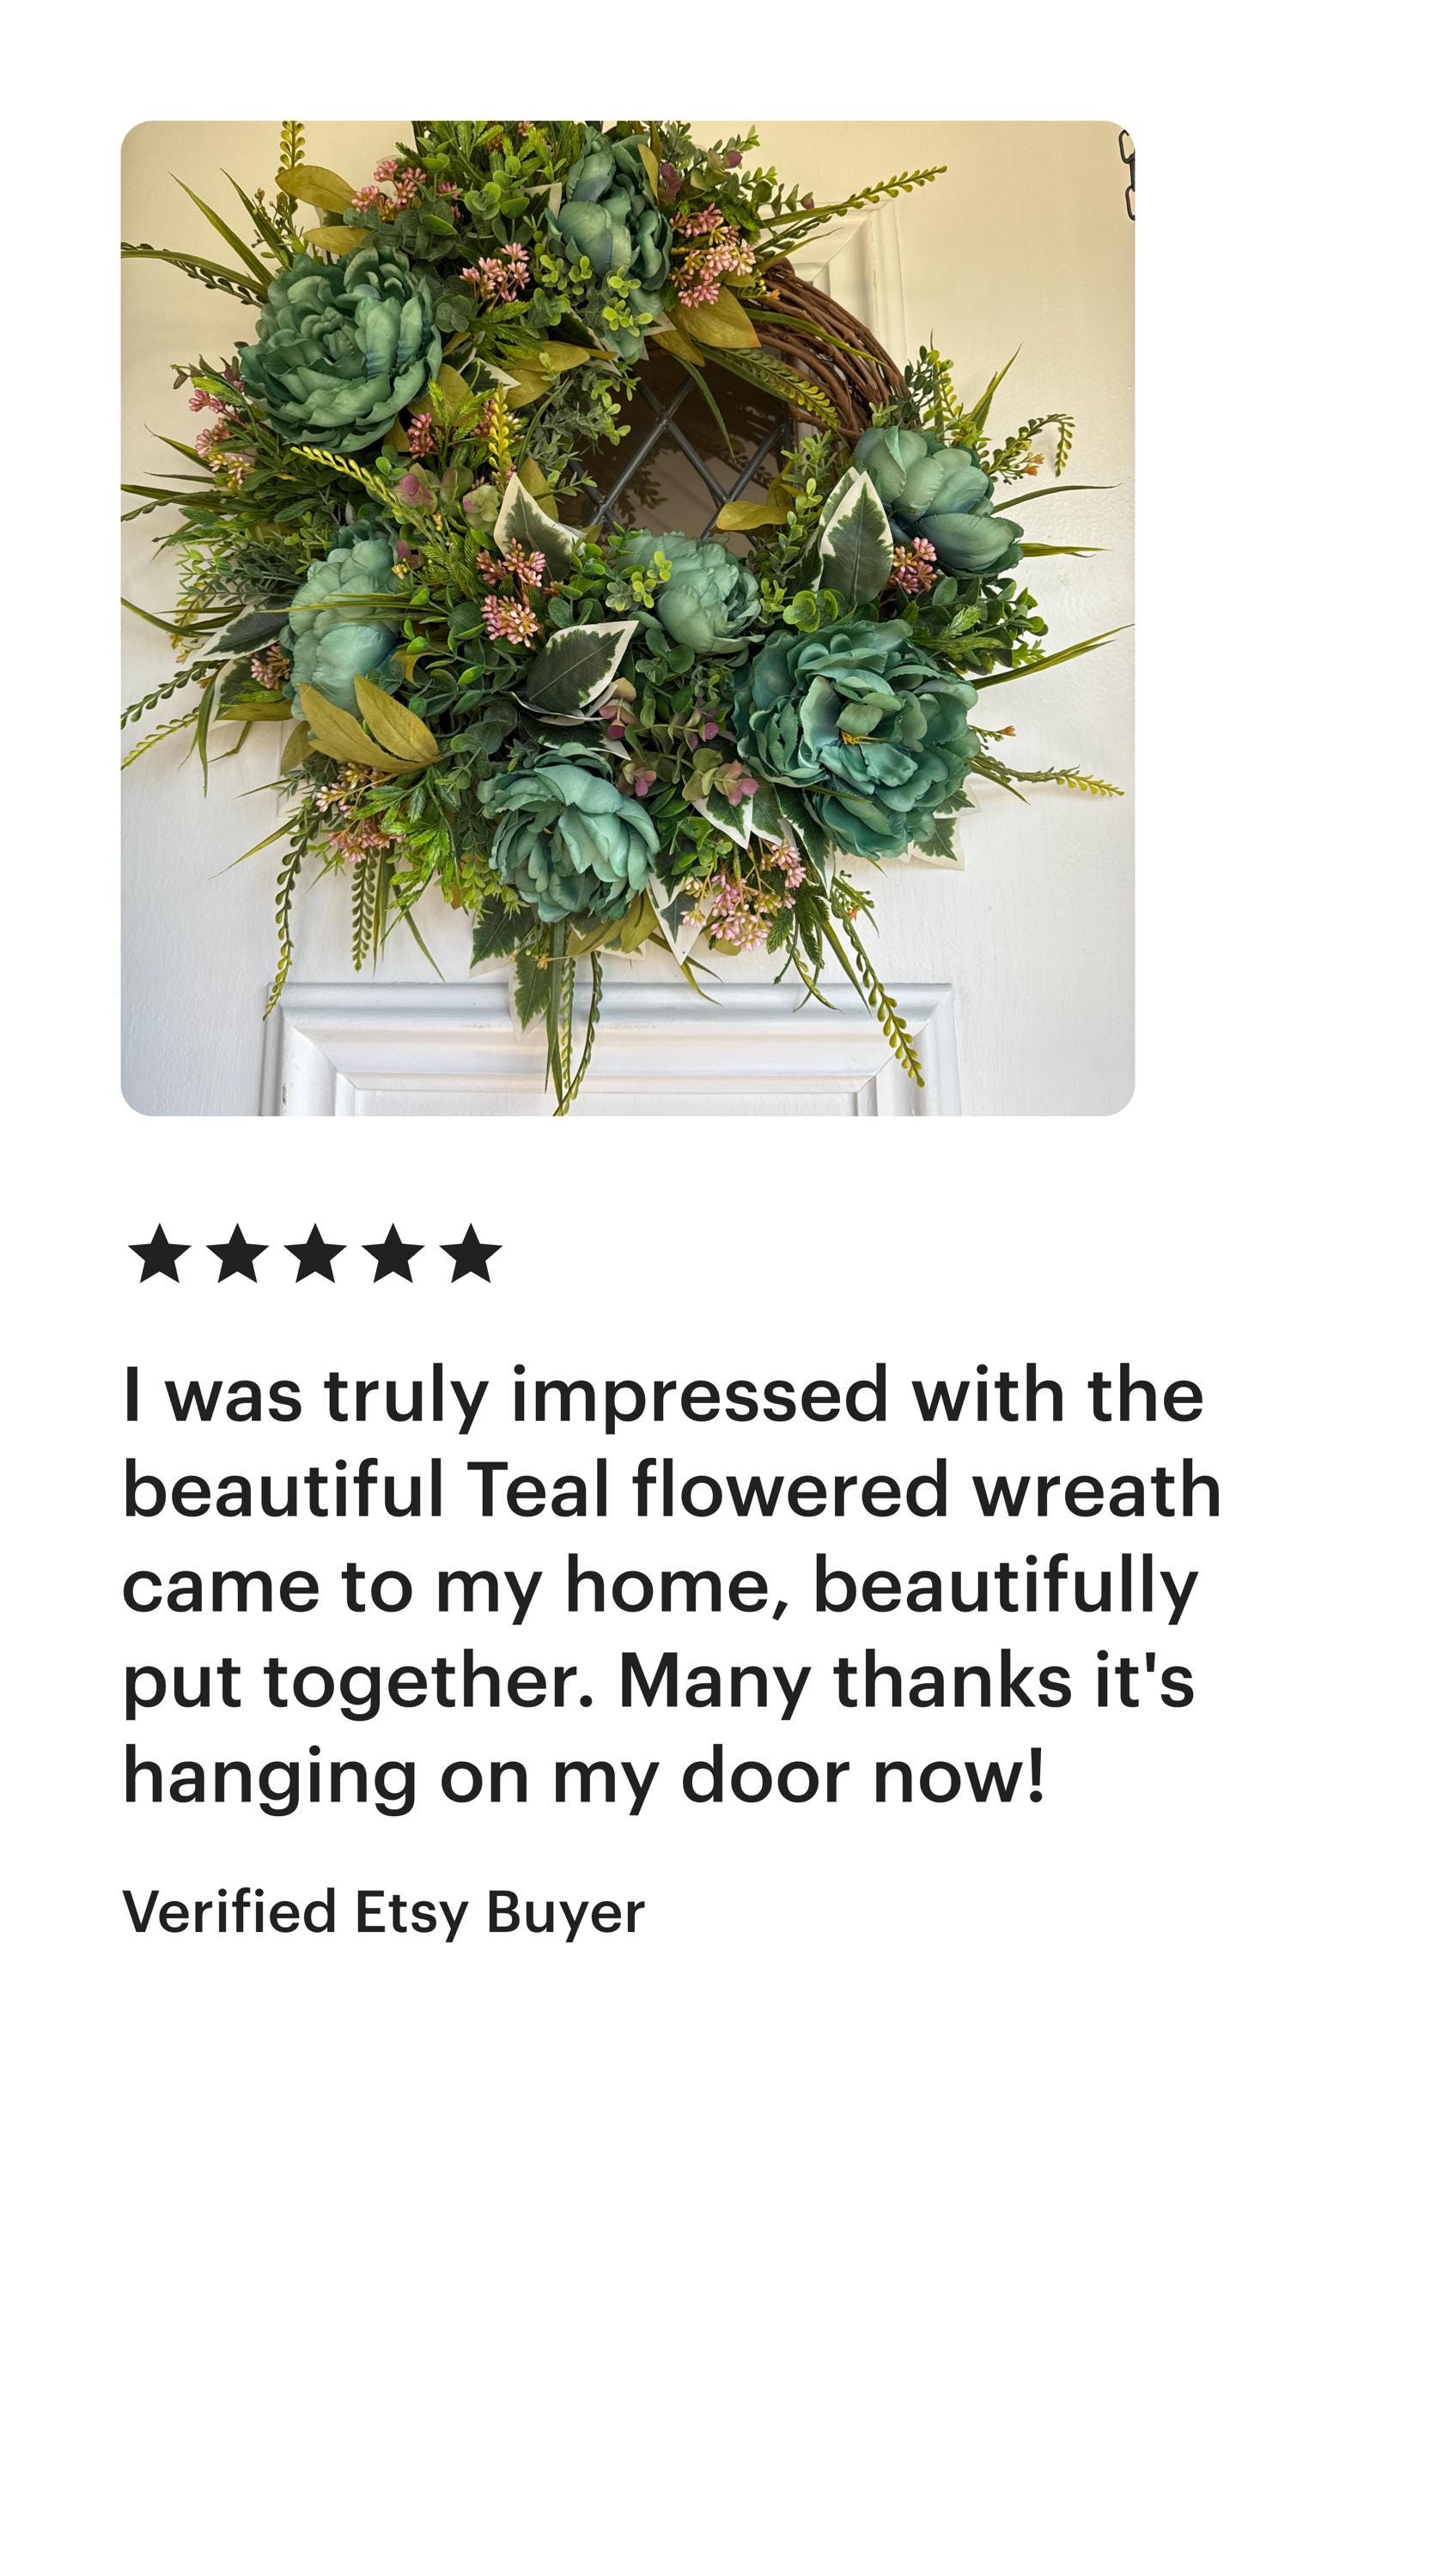Click the big teal peony at lower right
This screenshot has width=1449, height=2576.
pos(858,737)
